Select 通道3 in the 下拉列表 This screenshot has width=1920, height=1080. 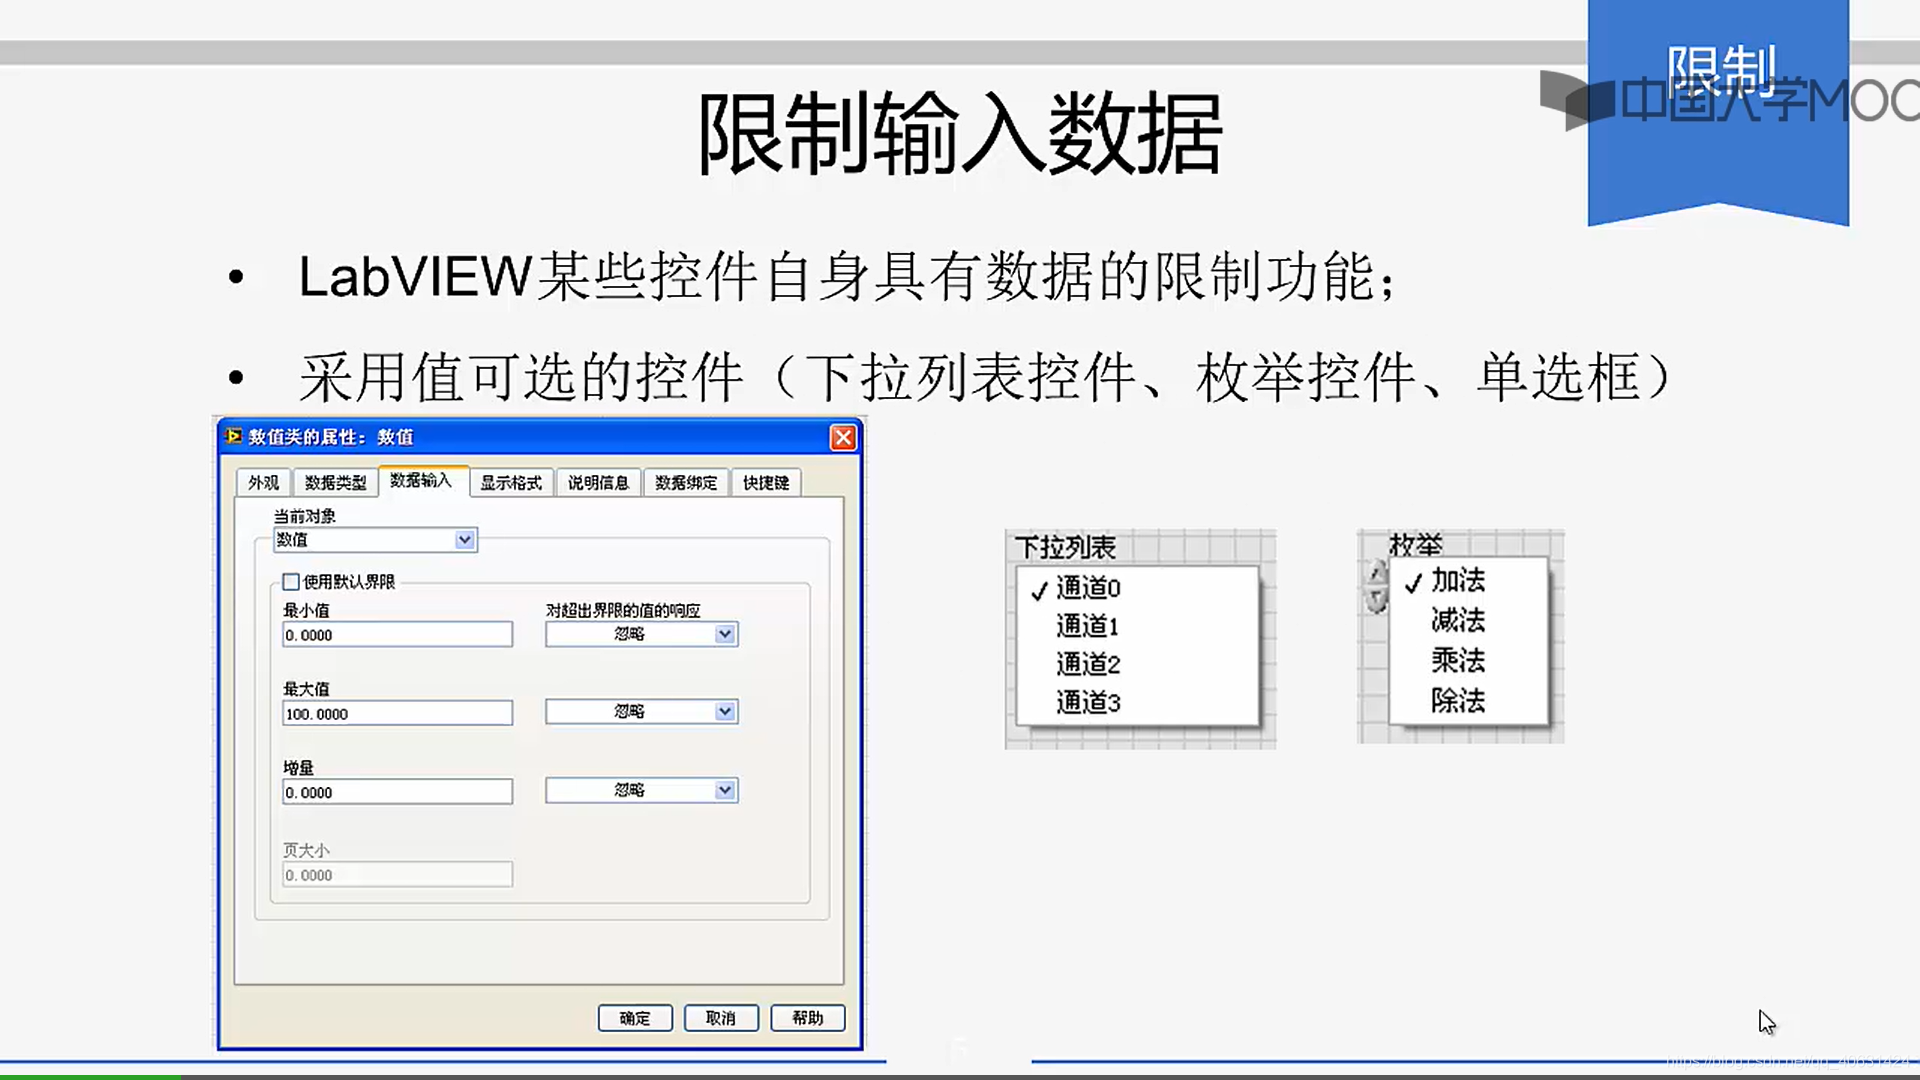1137,702
